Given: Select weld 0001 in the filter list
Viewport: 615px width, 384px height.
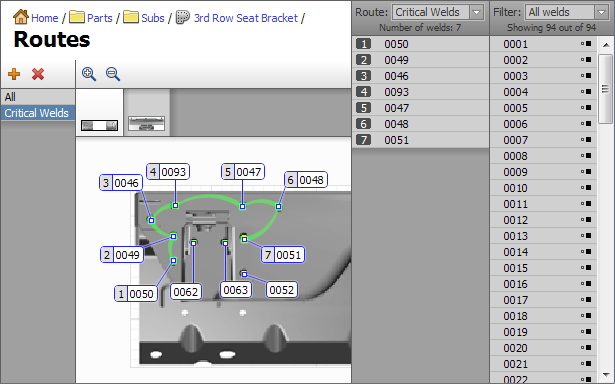Looking at the screenshot, I should click(544, 44).
